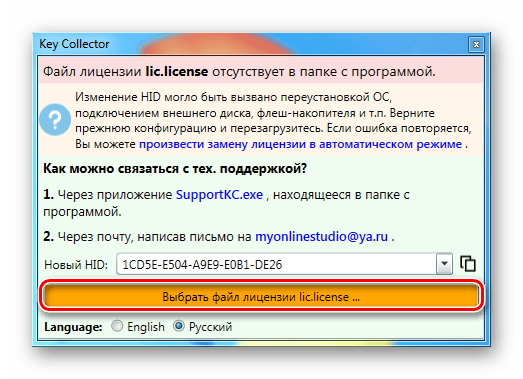Open automatic license replacement link
This screenshot has width=523, height=379.
300,144
